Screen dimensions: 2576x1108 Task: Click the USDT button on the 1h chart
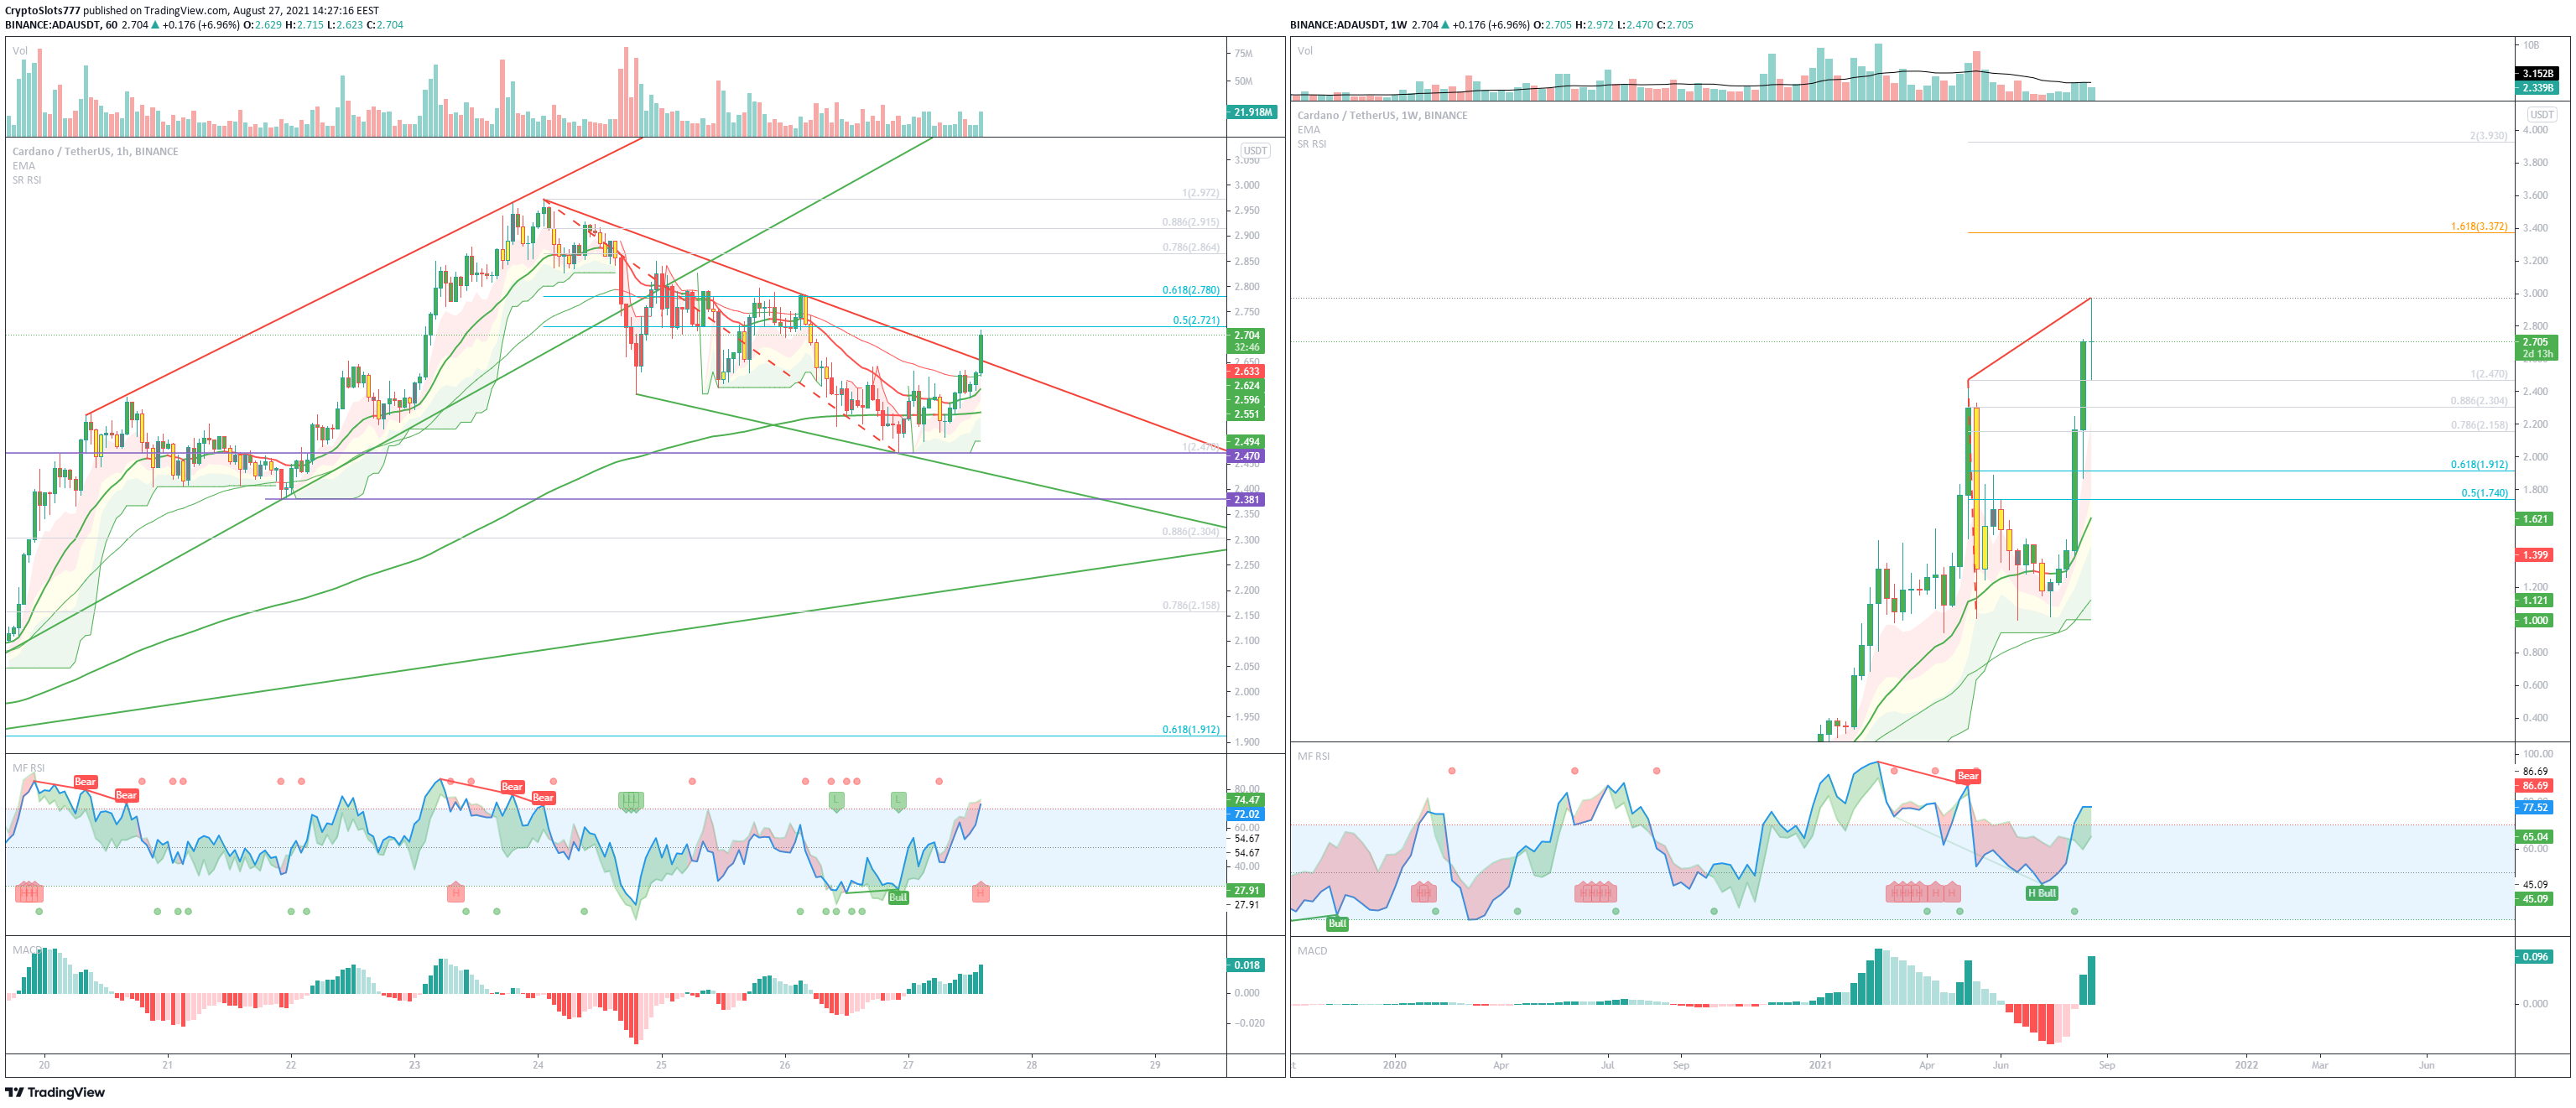tap(1255, 151)
